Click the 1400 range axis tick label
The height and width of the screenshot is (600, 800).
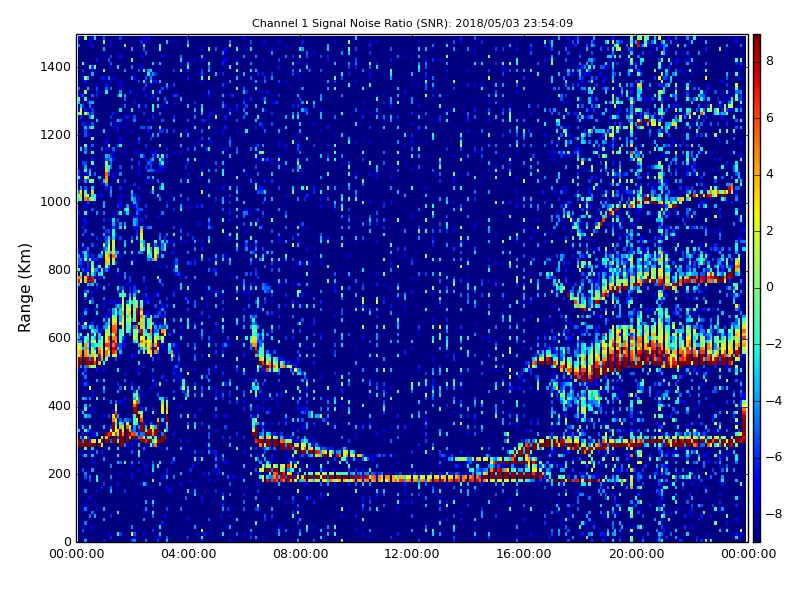point(55,67)
